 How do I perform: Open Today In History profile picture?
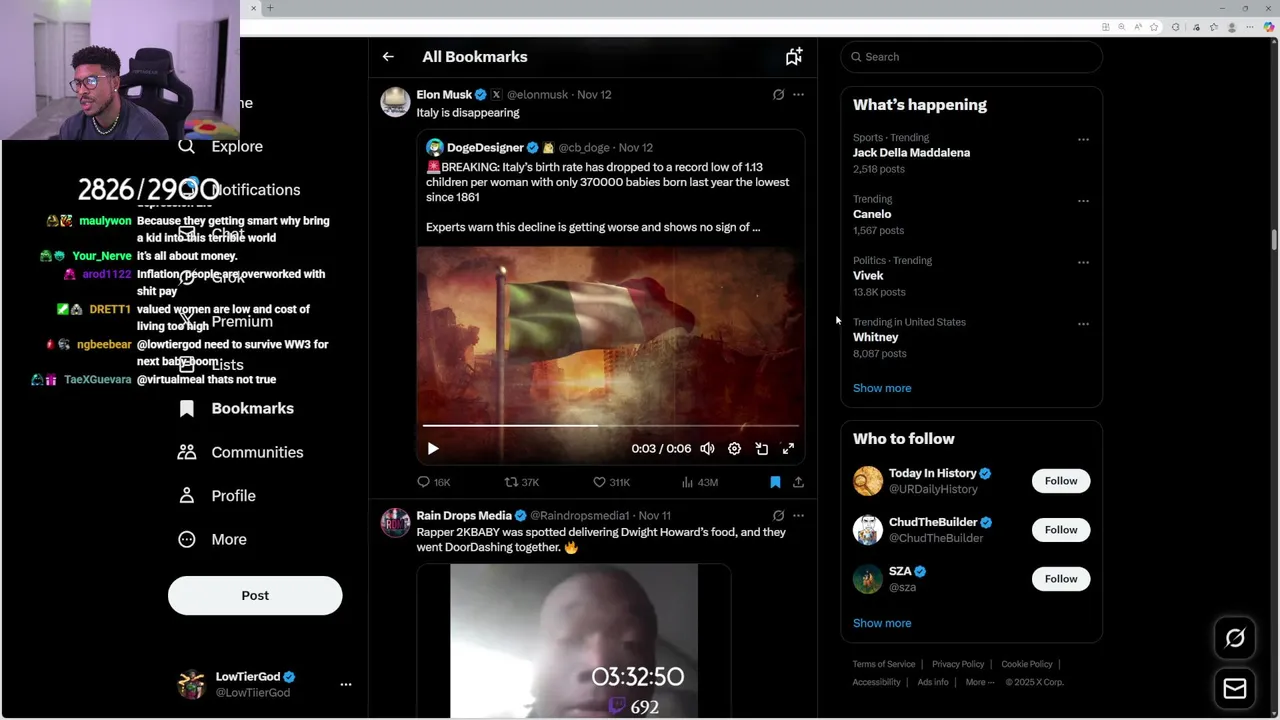[x=868, y=481]
